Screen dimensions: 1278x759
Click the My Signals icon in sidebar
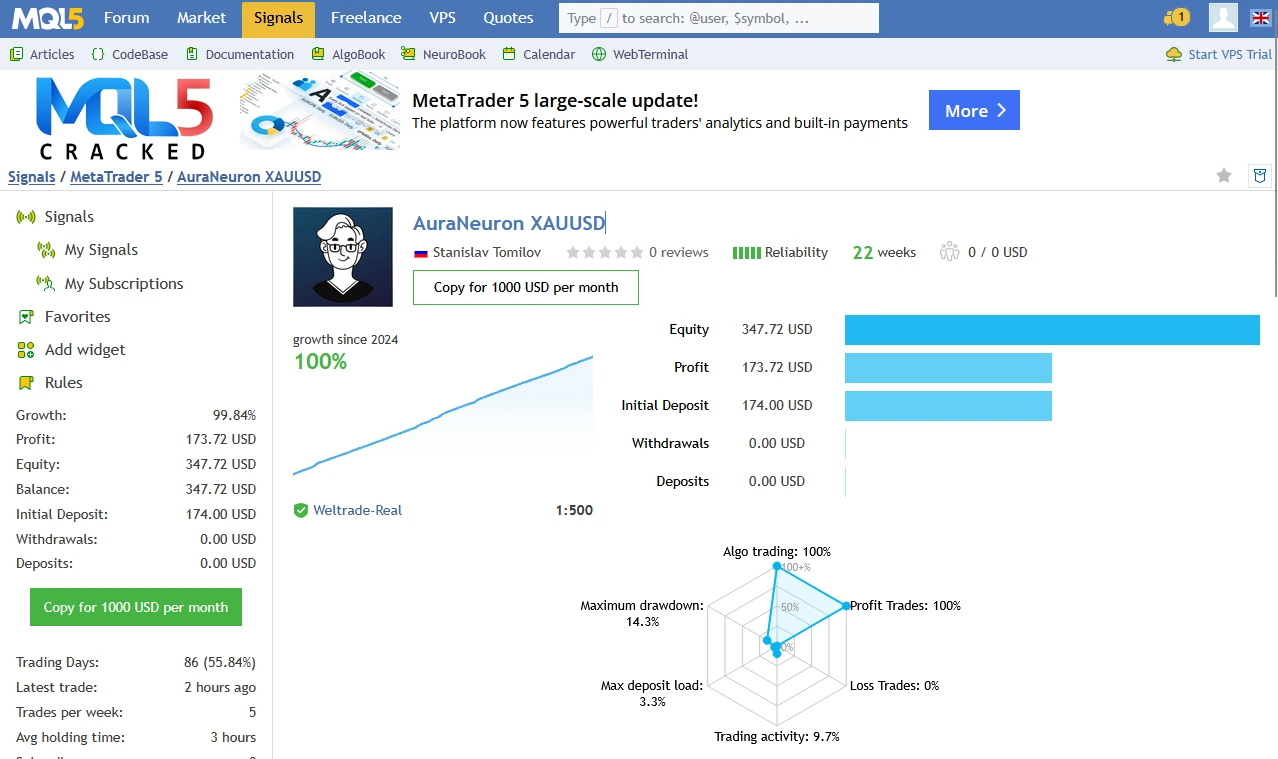46,250
